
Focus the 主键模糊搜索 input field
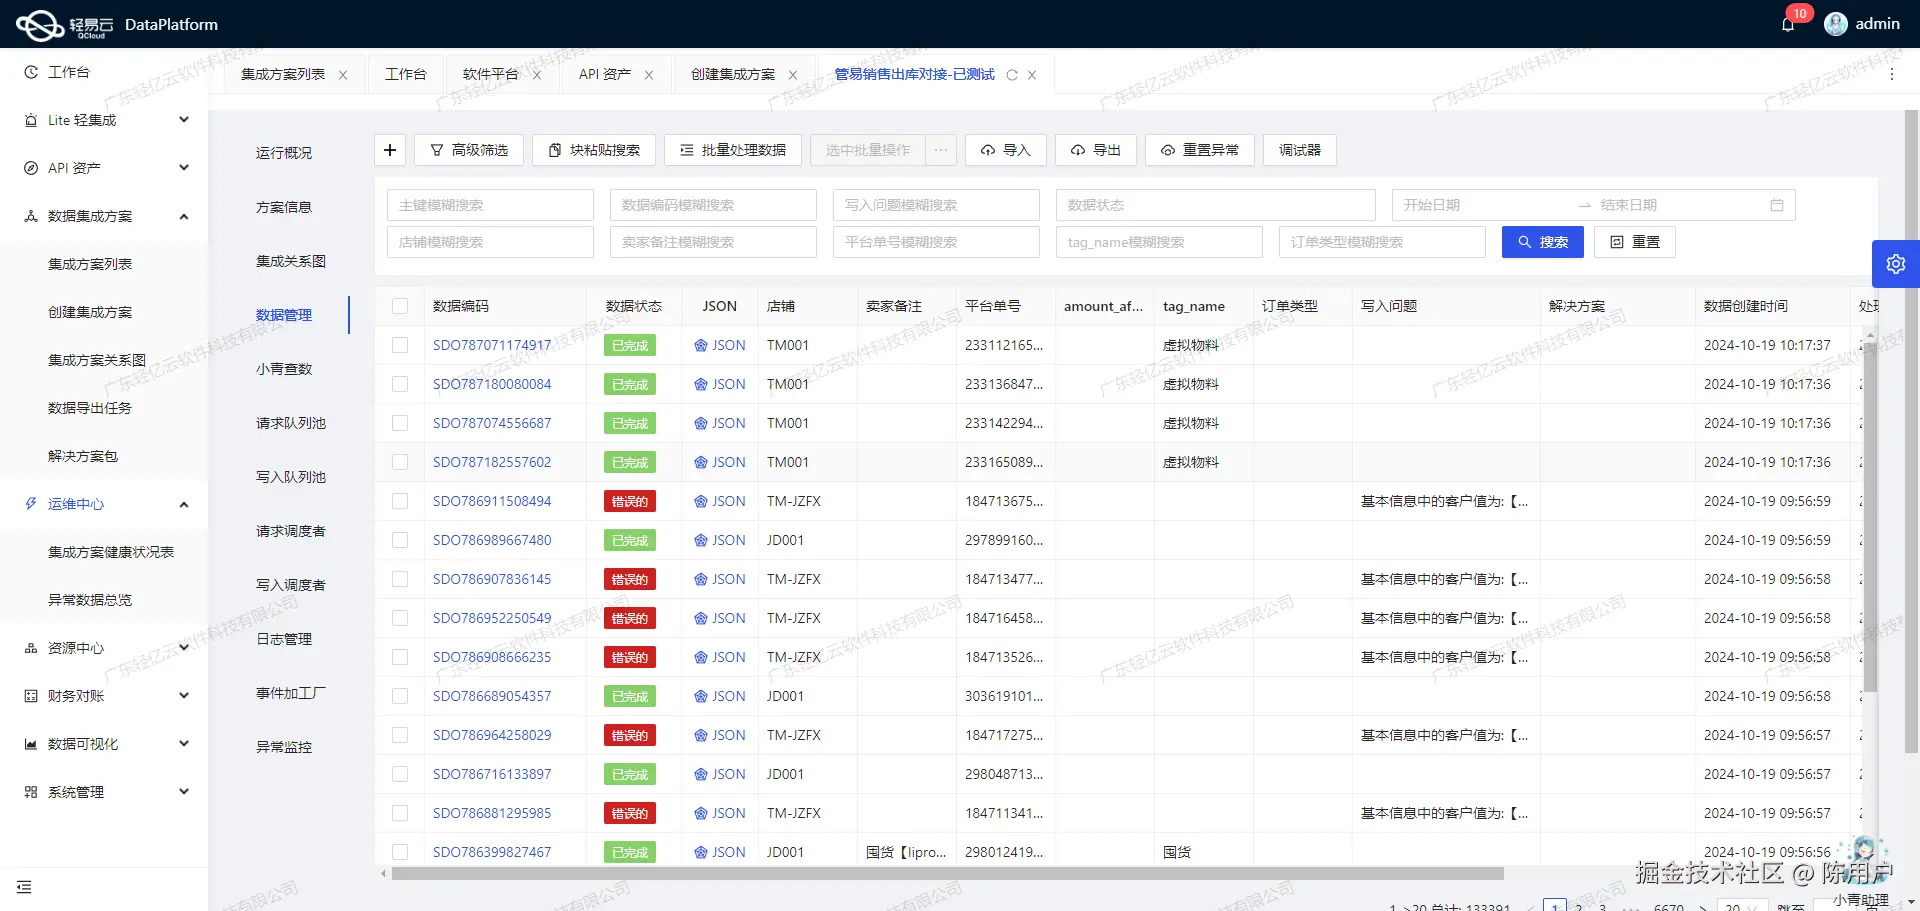pyautogui.click(x=490, y=205)
